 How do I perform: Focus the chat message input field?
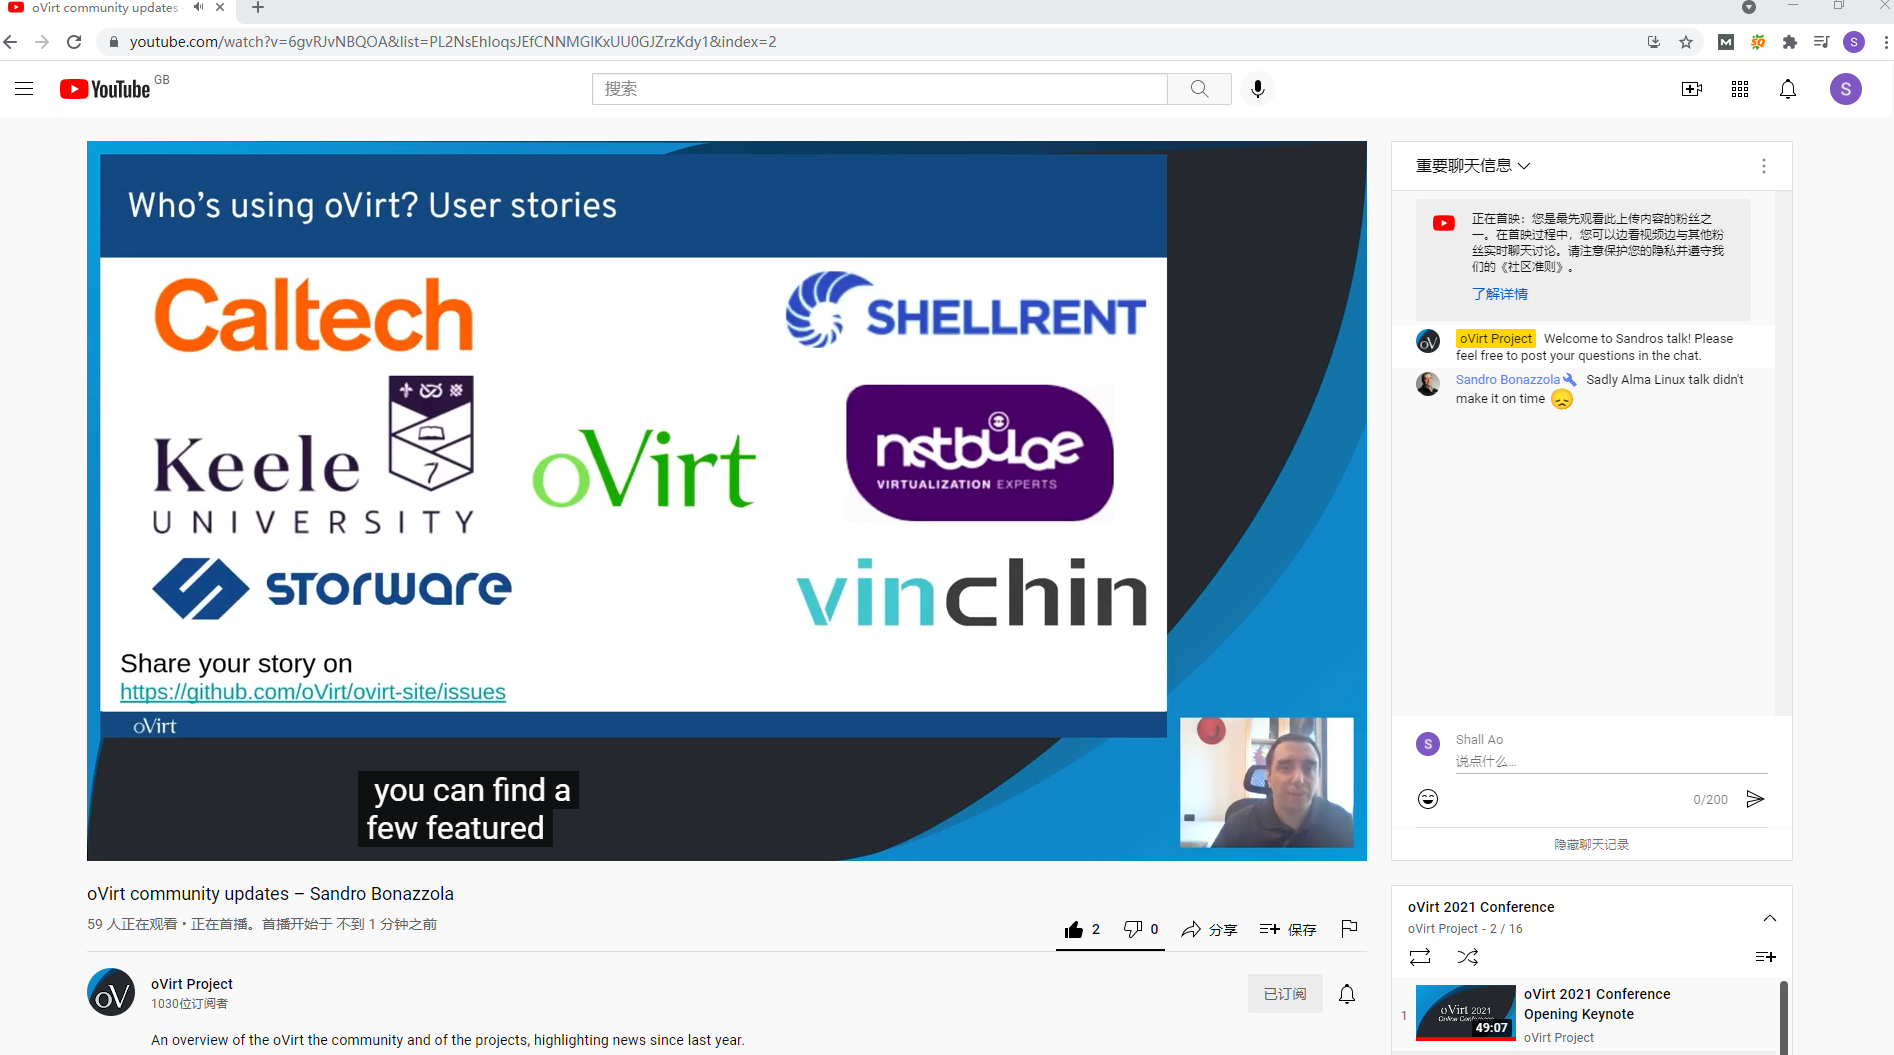(1611, 762)
